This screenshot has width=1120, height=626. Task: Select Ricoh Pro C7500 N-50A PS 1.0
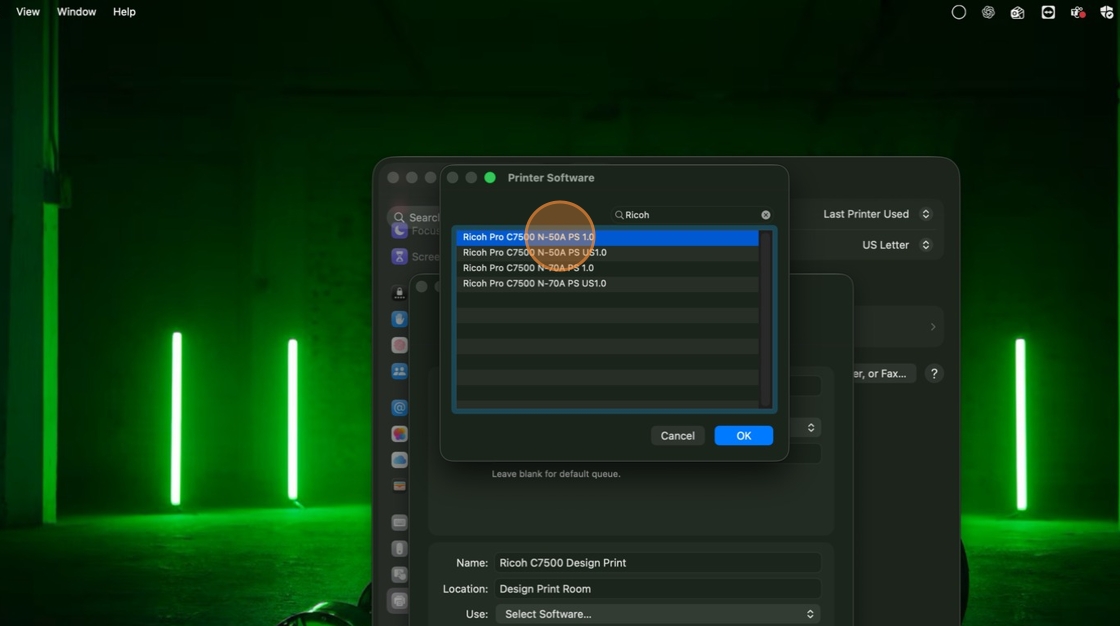click(607, 237)
